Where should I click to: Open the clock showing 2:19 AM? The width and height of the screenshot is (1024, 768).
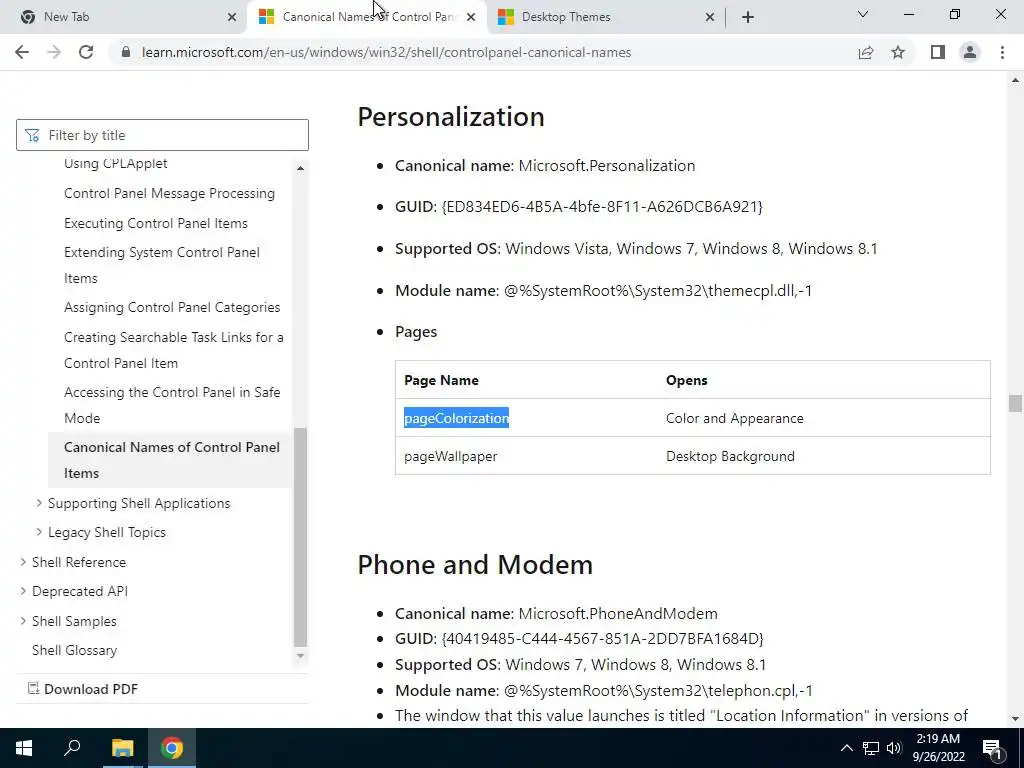pyautogui.click(x=938, y=748)
